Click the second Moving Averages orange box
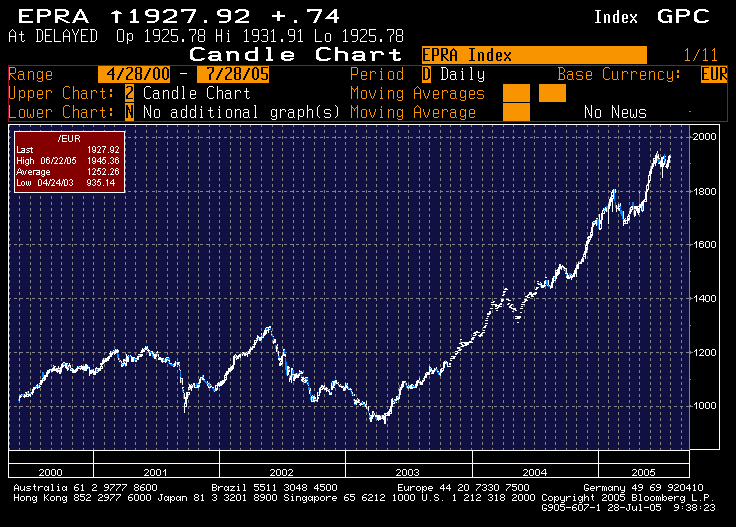 pyautogui.click(x=552, y=93)
